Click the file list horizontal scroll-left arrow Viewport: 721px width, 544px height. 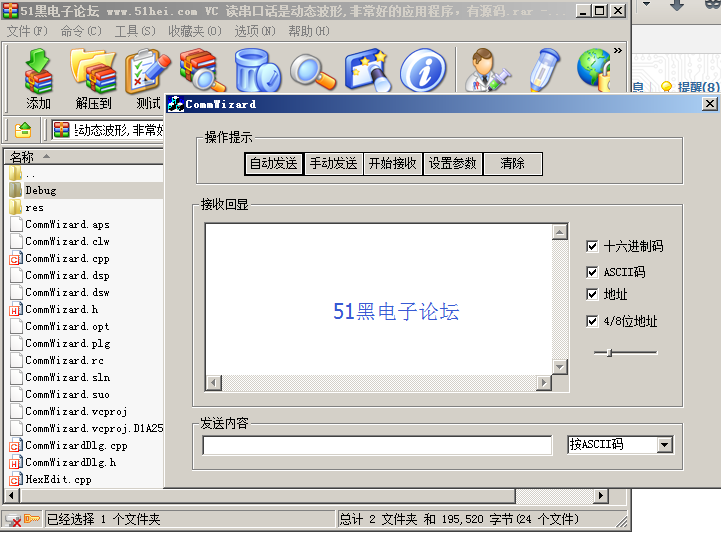pos(11,496)
